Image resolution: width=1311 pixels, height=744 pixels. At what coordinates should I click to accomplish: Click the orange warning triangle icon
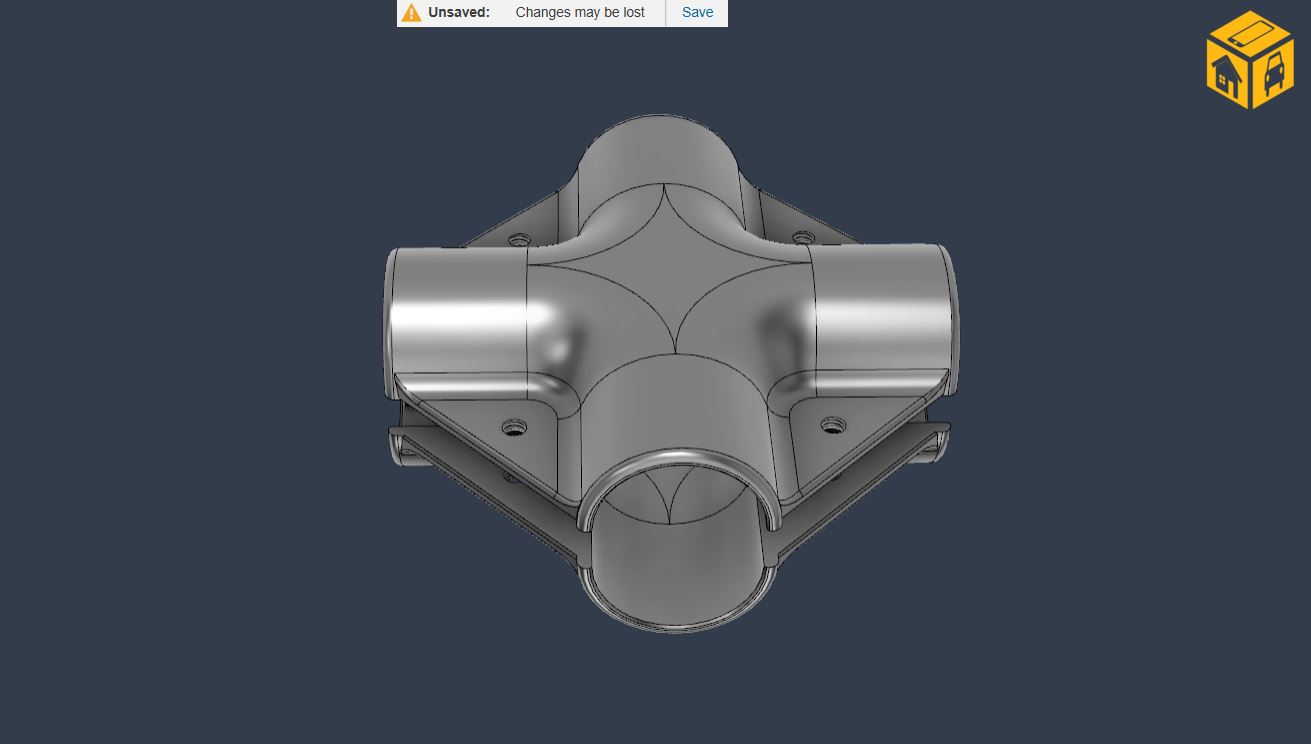tap(411, 13)
